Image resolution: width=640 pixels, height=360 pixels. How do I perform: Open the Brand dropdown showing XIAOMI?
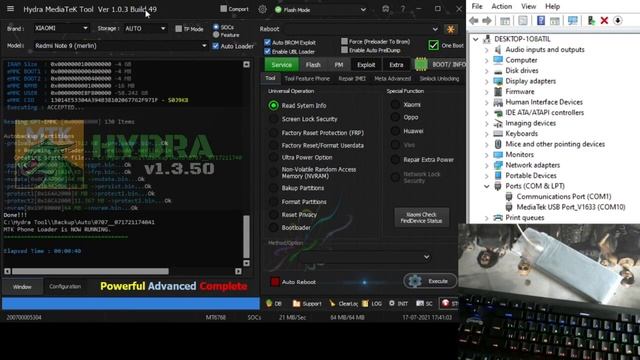[x=60, y=28]
